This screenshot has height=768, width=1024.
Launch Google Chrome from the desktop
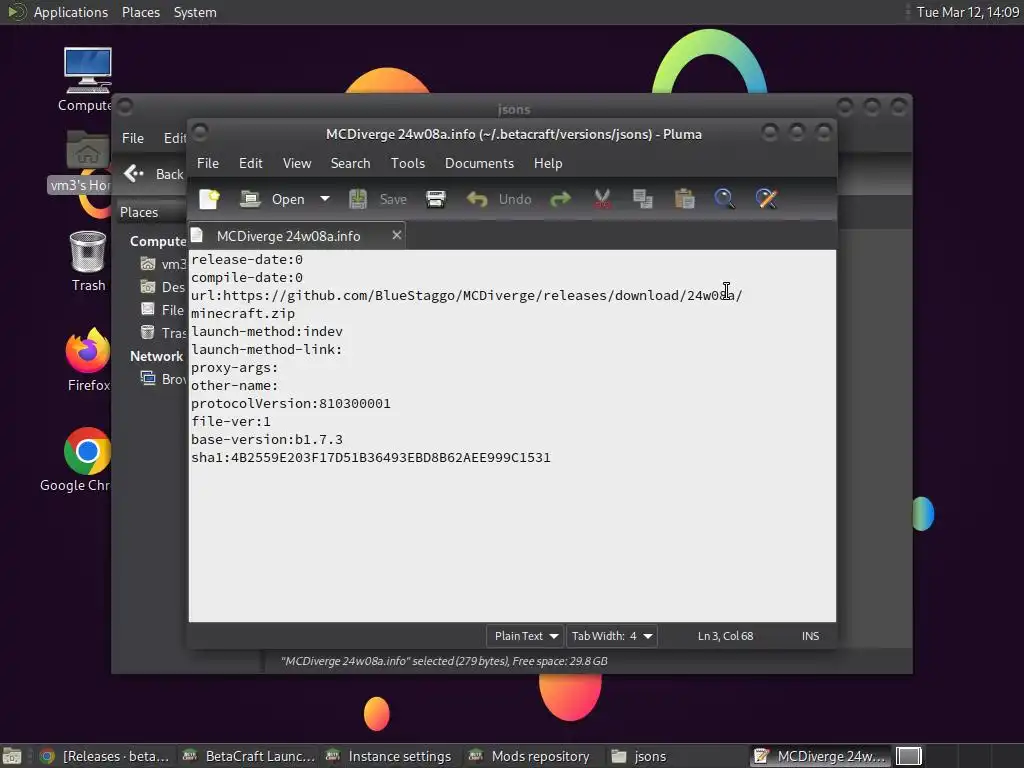[77, 460]
